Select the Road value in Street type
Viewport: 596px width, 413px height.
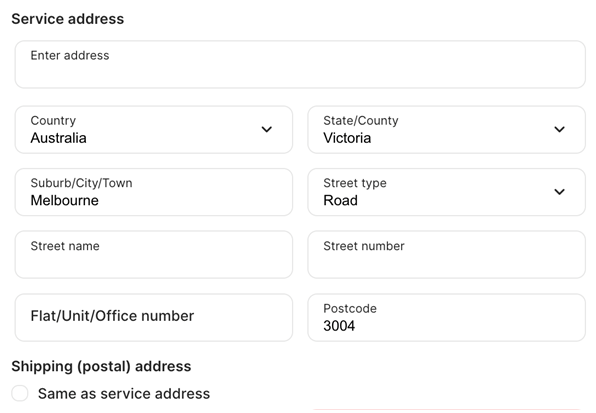[x=341, y=200]
